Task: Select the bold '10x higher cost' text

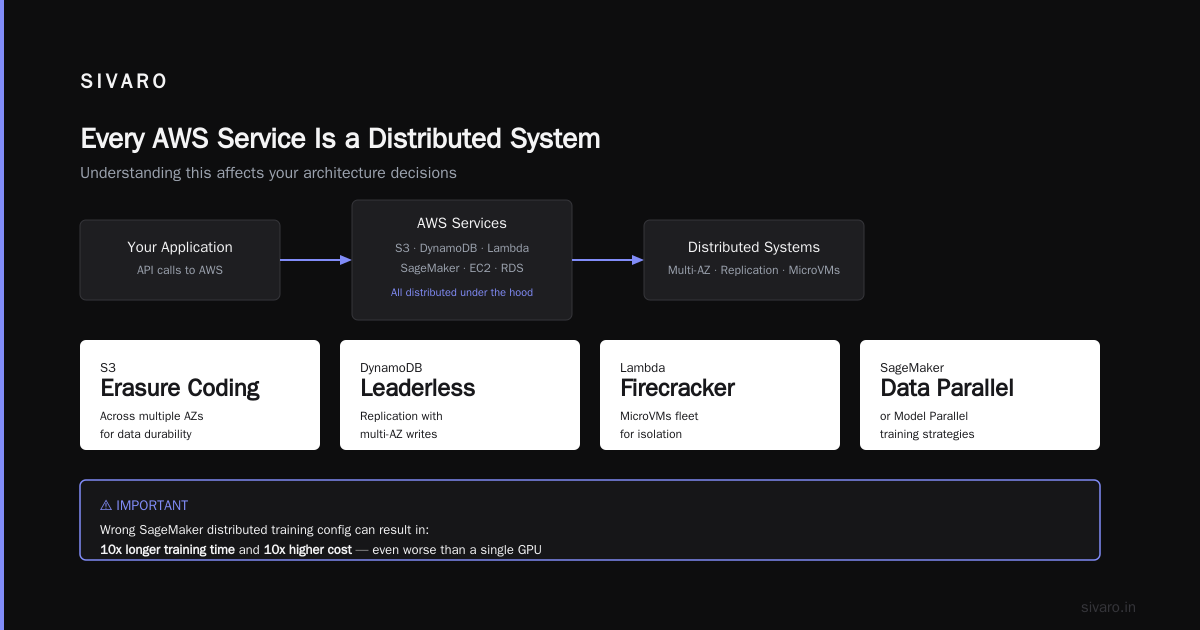Action: tap(307, 550)
